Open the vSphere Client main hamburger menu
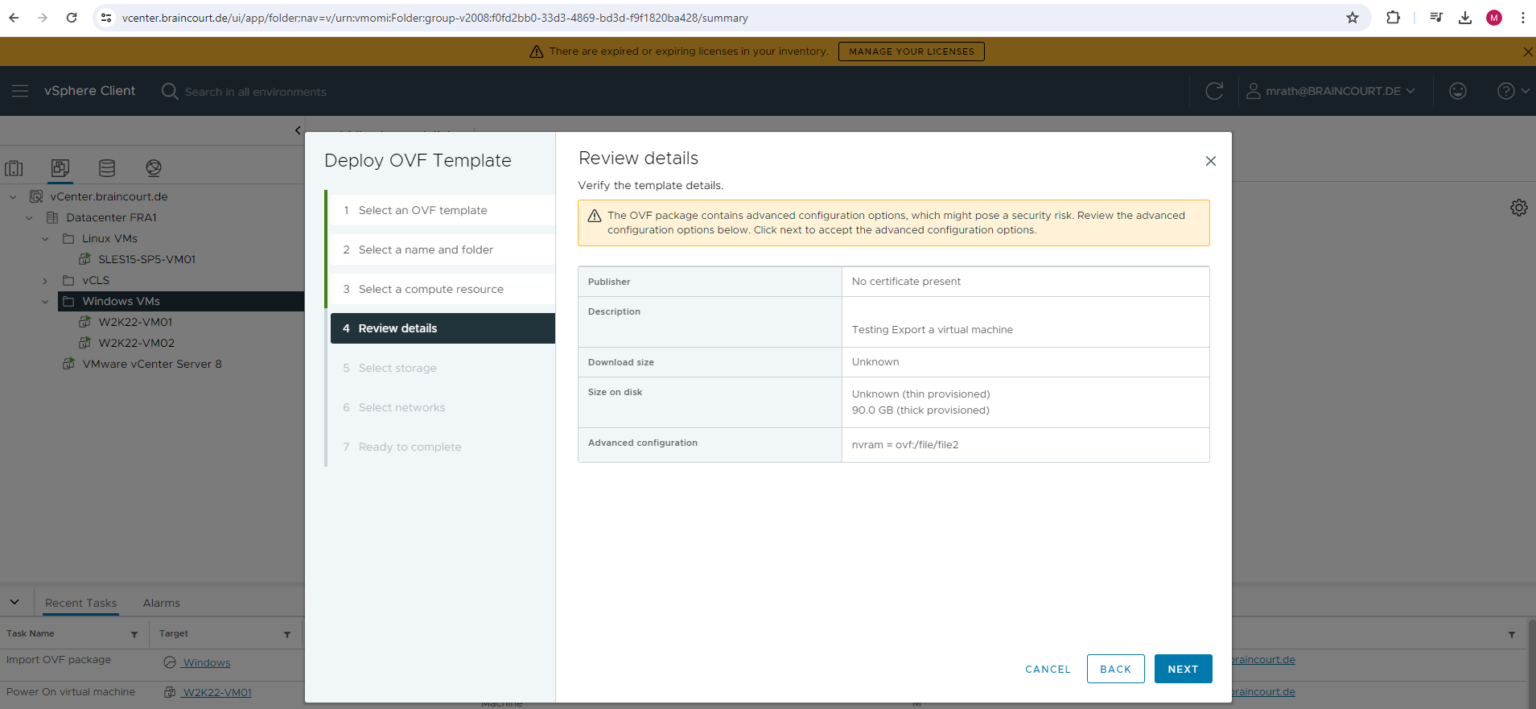Image resolution: width=1536 pixels, height=709 pixels. pyautogui.click(x=20, y=91)
